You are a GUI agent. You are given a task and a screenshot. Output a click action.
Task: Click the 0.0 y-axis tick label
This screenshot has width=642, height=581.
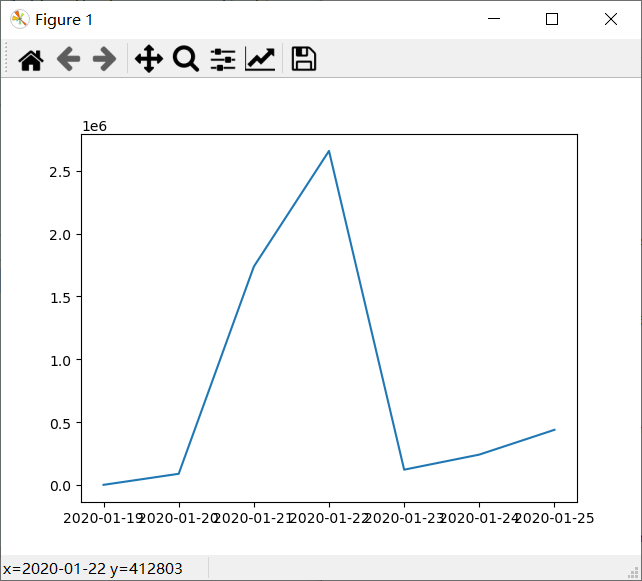coord(60,486)
